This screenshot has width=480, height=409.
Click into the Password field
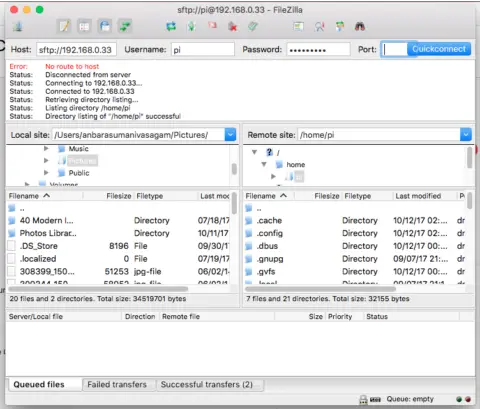pyautogui.click(x=318, y=50)
